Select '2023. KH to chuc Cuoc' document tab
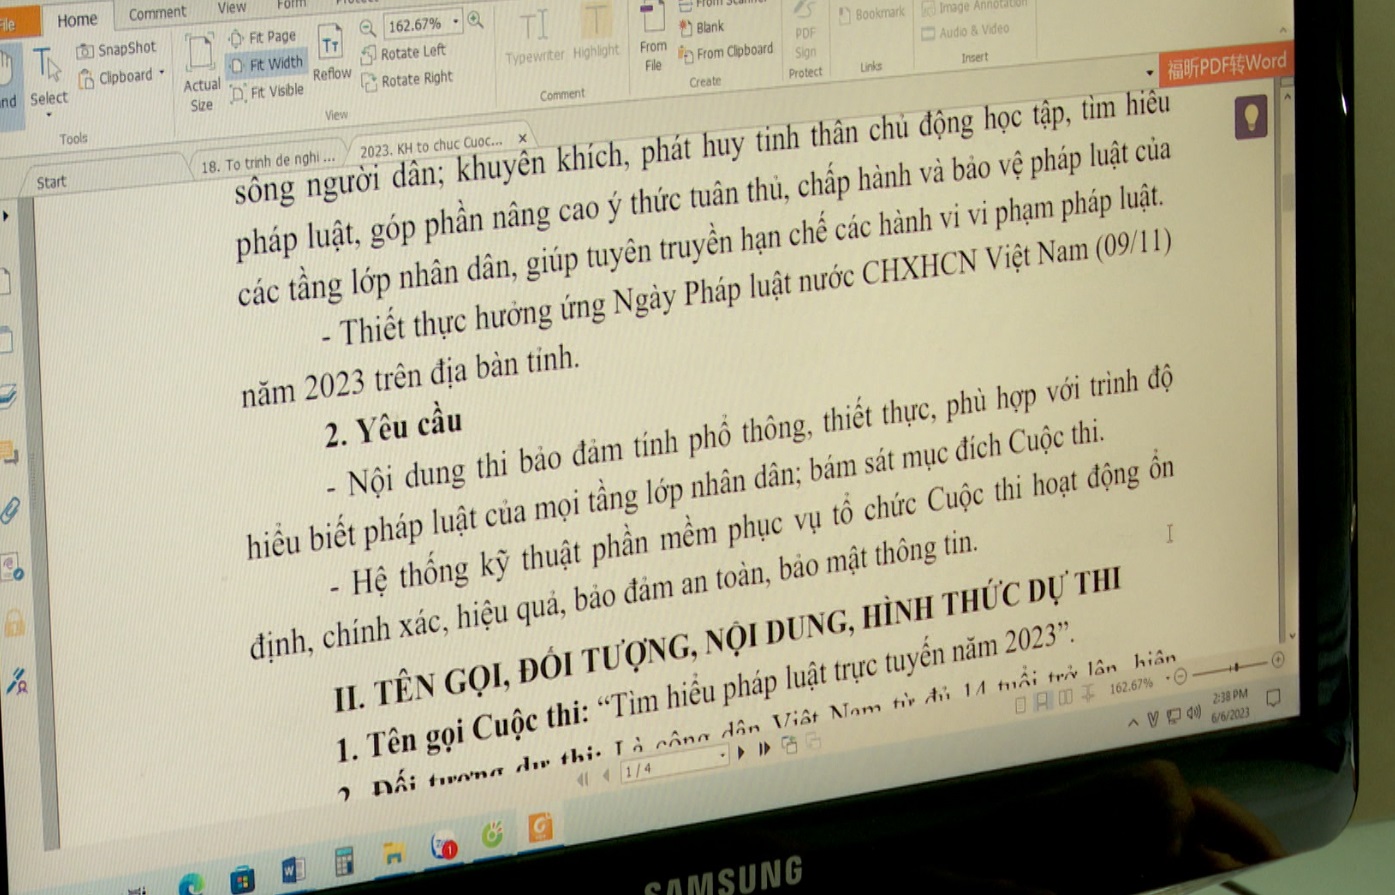 [430, 147]
